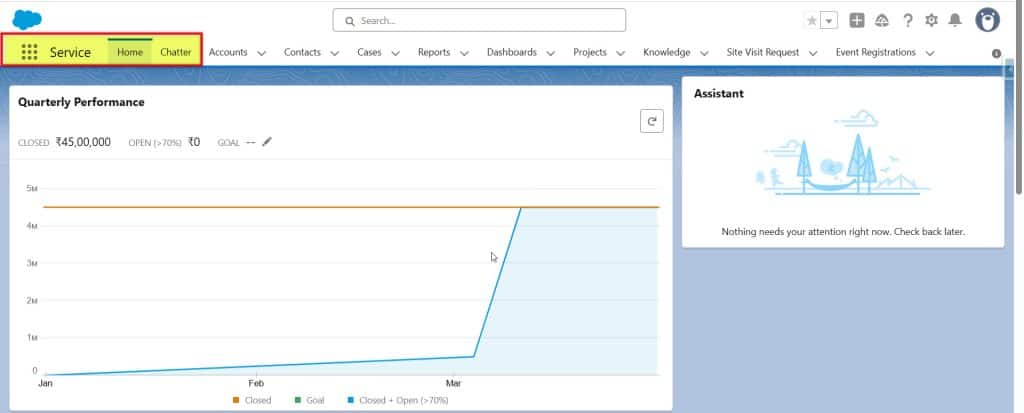This screenshot has width=1024, height=413.
Task: Expand the Site Visit Request chevron
Action: tap(813, 54)
